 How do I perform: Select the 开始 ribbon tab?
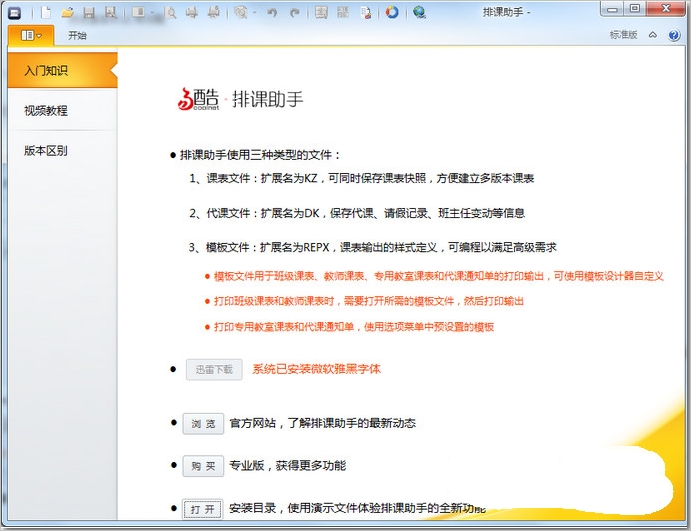(x=77, y=35)
